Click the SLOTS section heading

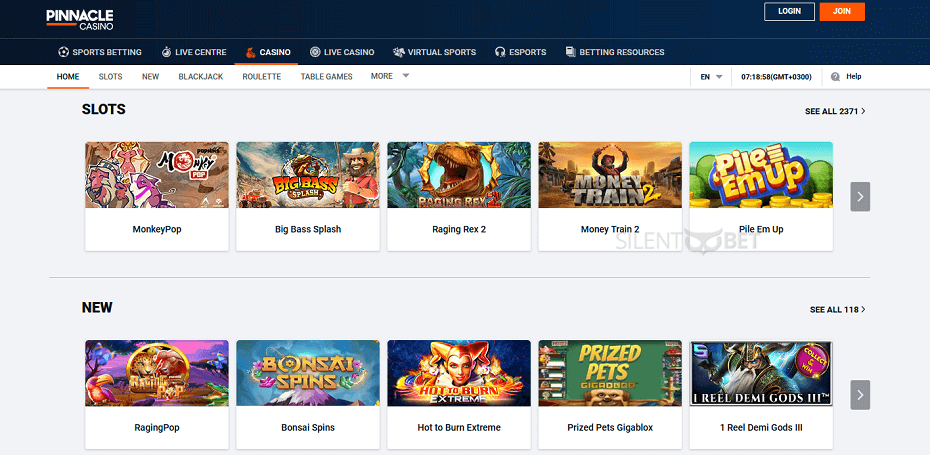(104, 110)
